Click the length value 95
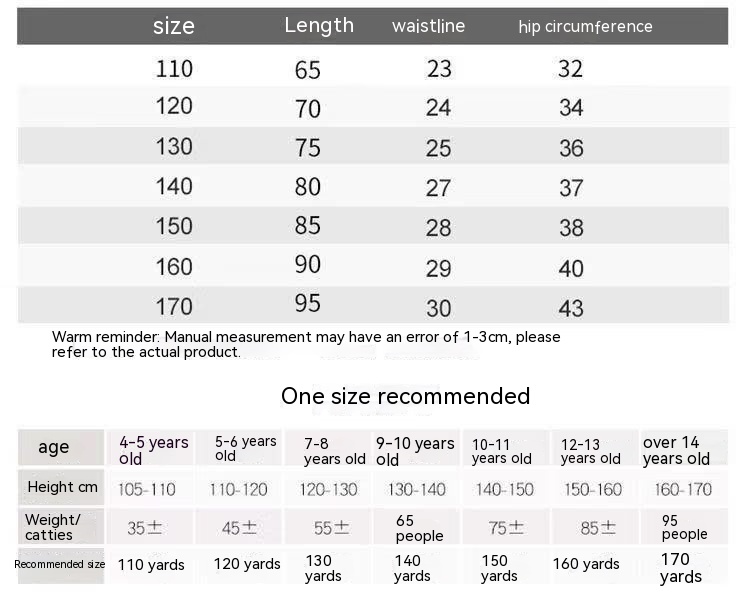 (x=308, y=303)
